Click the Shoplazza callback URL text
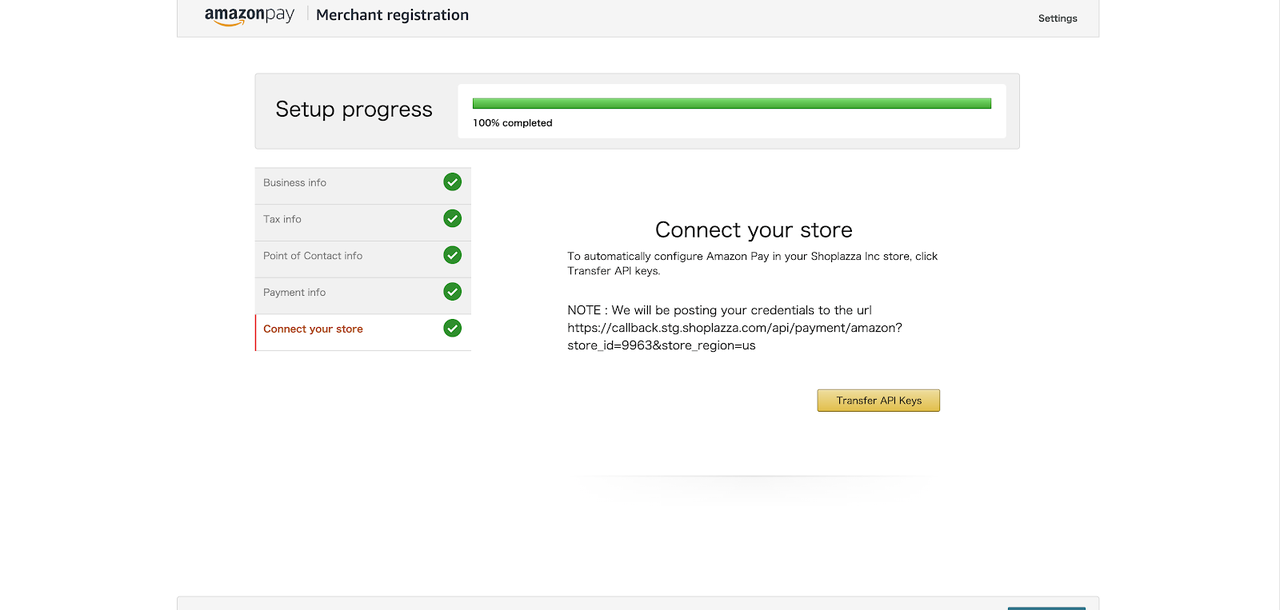The width and height of the screenshot is (1280, 610). pyautogui.click(x=734, y=328)
